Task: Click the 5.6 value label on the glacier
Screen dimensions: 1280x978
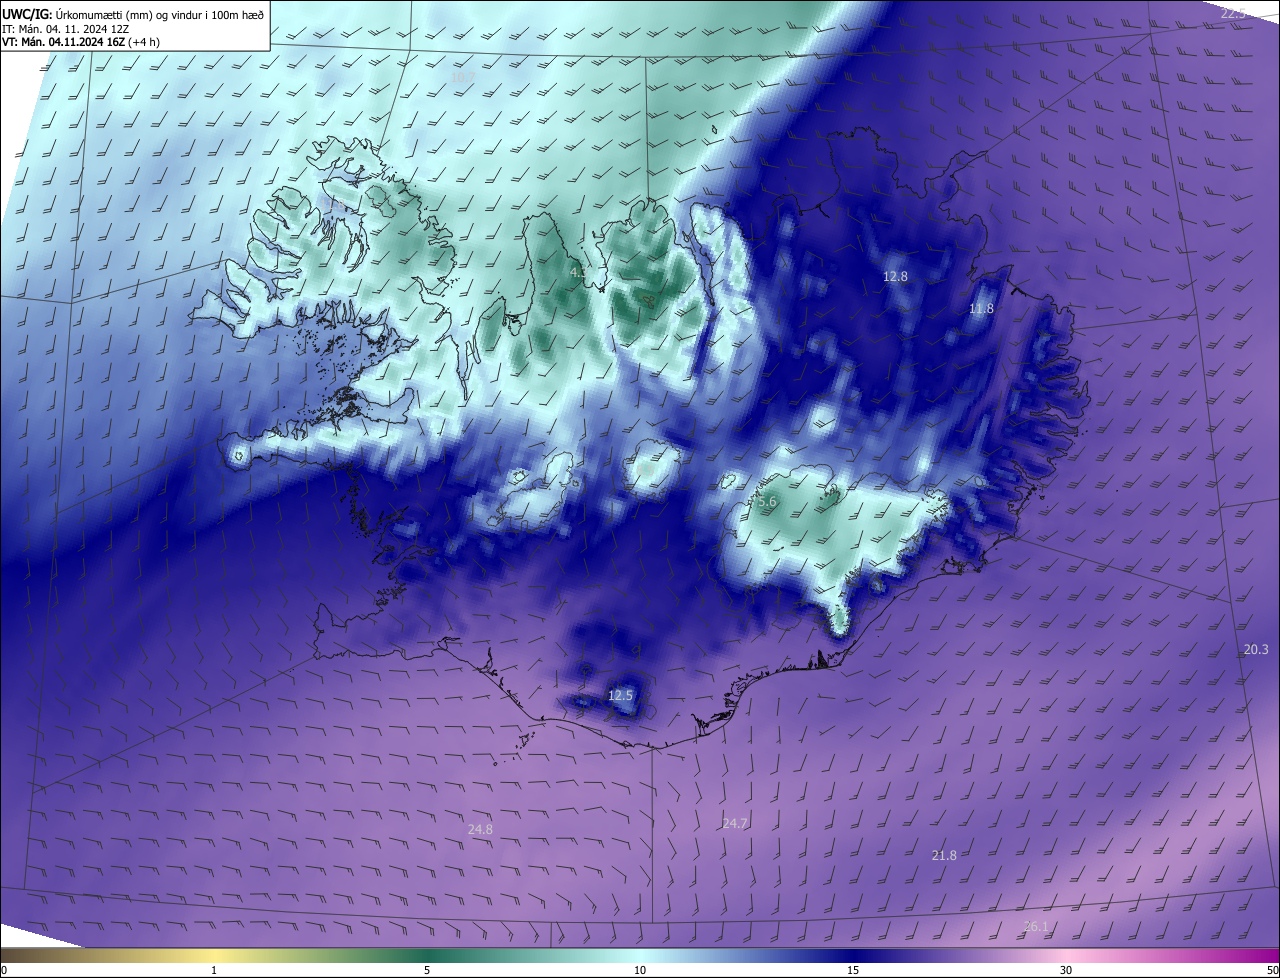Action: click(x=767, y=502)
